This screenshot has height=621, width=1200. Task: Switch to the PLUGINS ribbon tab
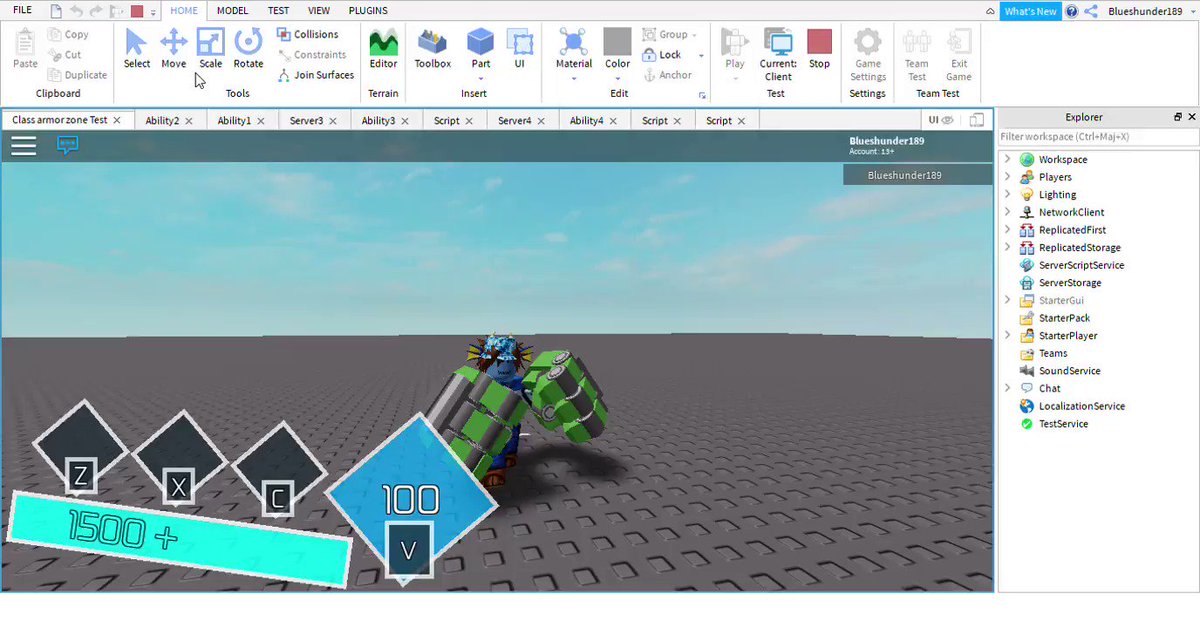click(368, 11)
